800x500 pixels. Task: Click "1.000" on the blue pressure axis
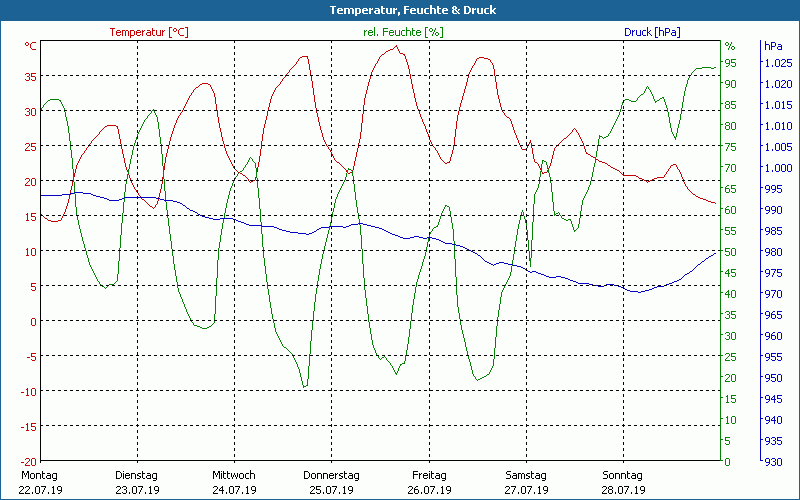pos(778,168)
